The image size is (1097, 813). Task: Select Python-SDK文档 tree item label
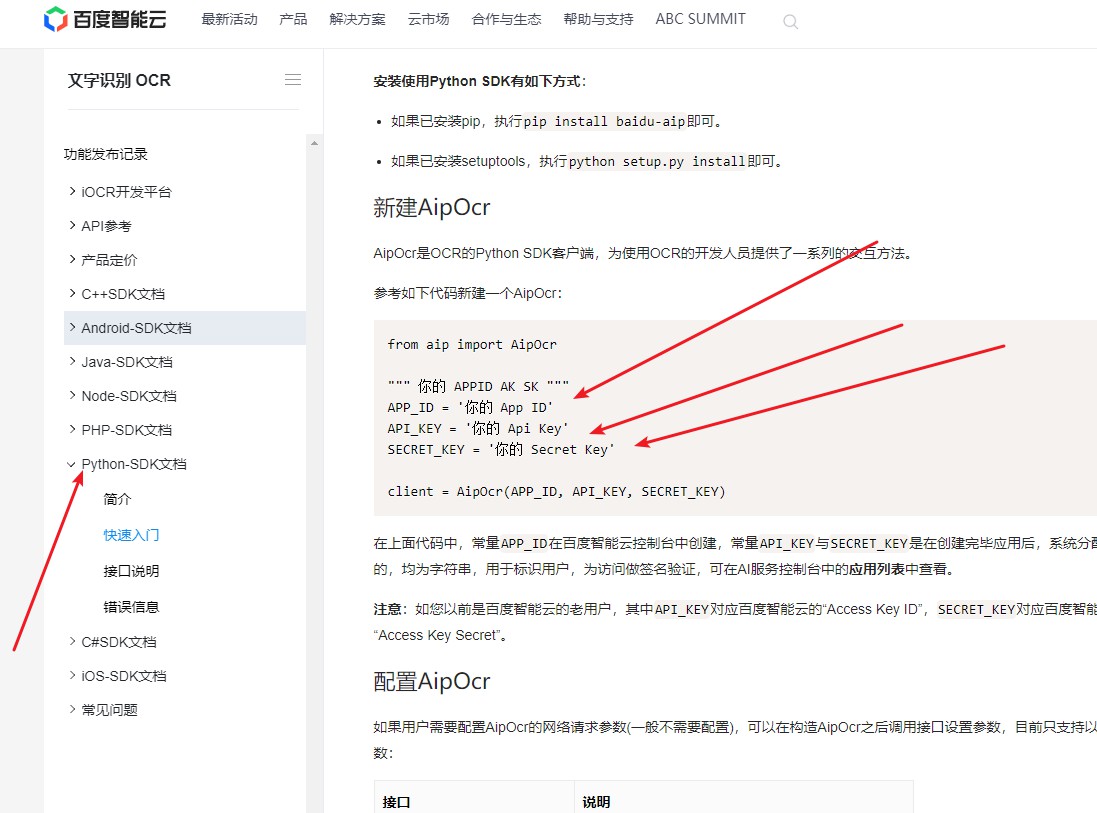134,464
